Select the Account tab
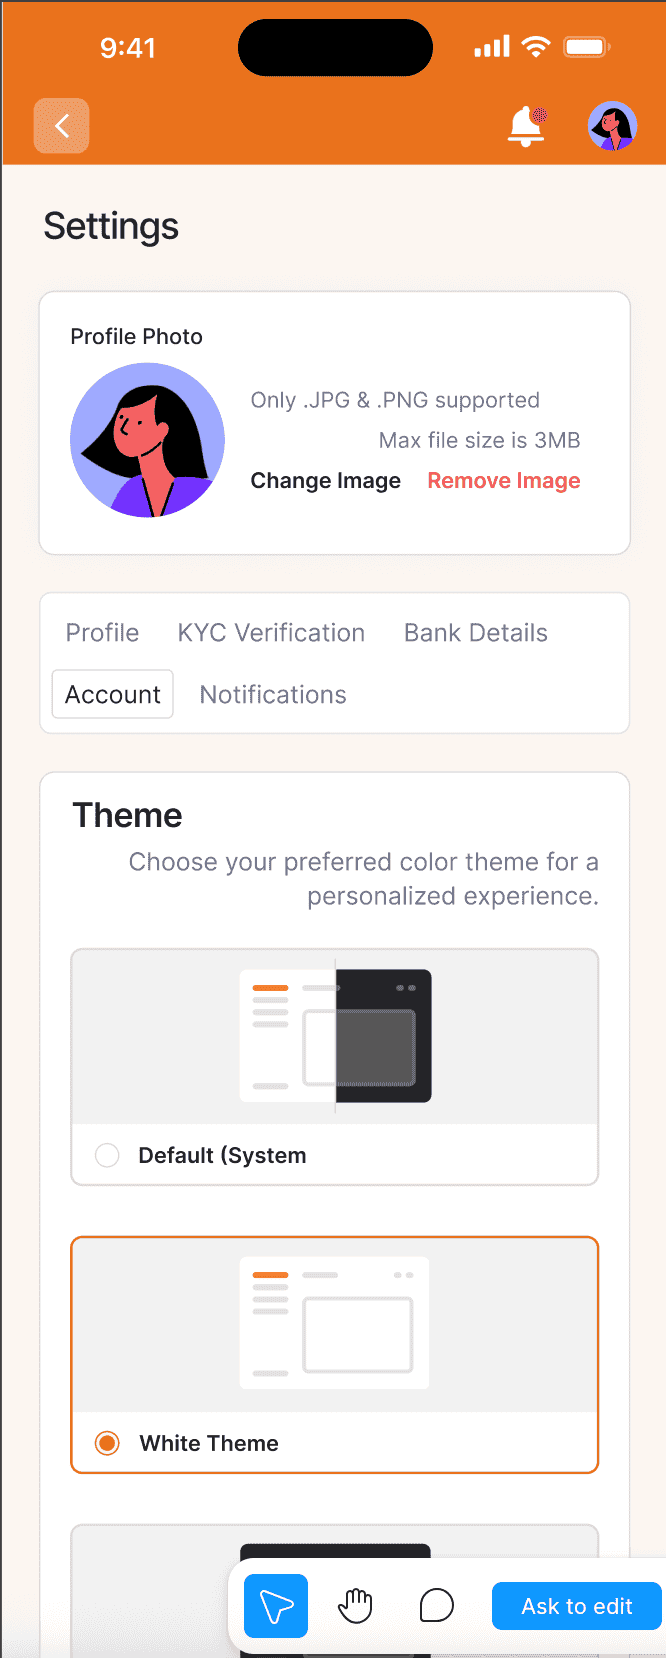Viewport: 666px width, 1658px height. click(113, 694)
